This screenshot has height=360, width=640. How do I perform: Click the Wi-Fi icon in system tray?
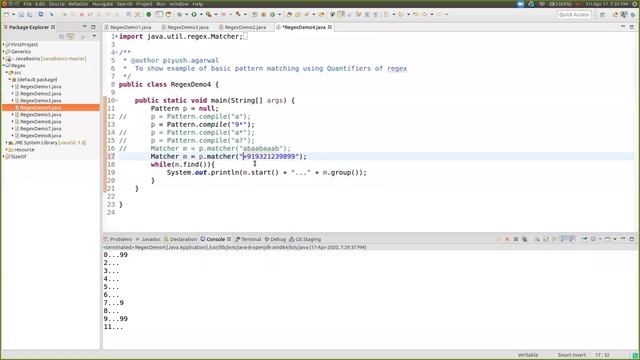point(542,4)
